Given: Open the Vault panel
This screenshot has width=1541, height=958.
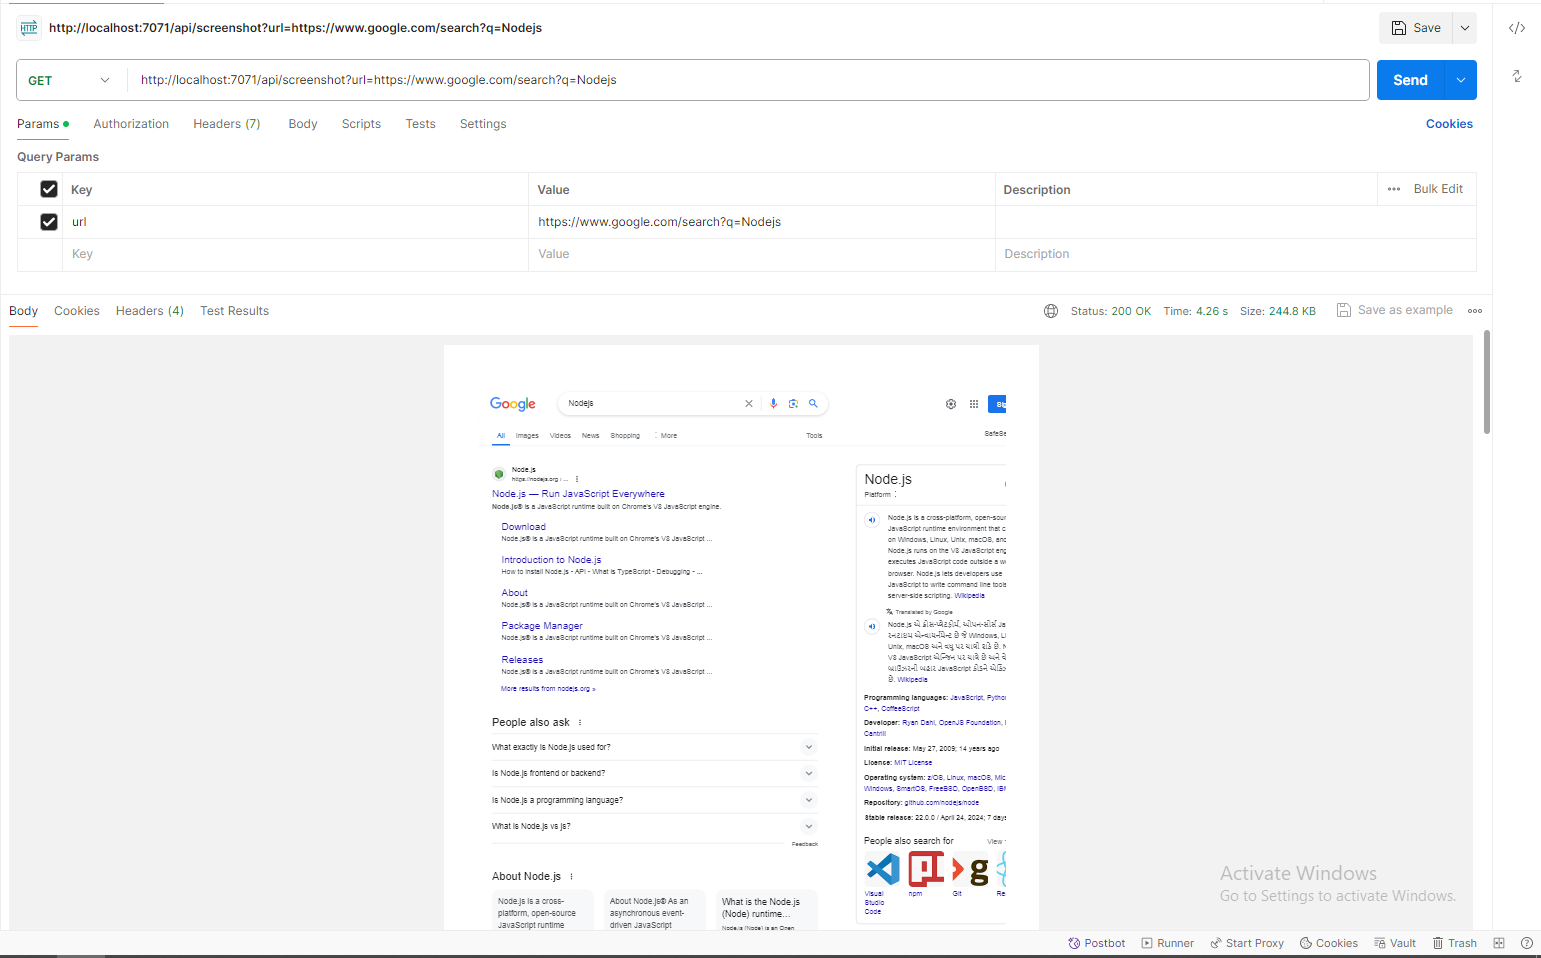Looking at the screenshot, I should click(1394, 942).
